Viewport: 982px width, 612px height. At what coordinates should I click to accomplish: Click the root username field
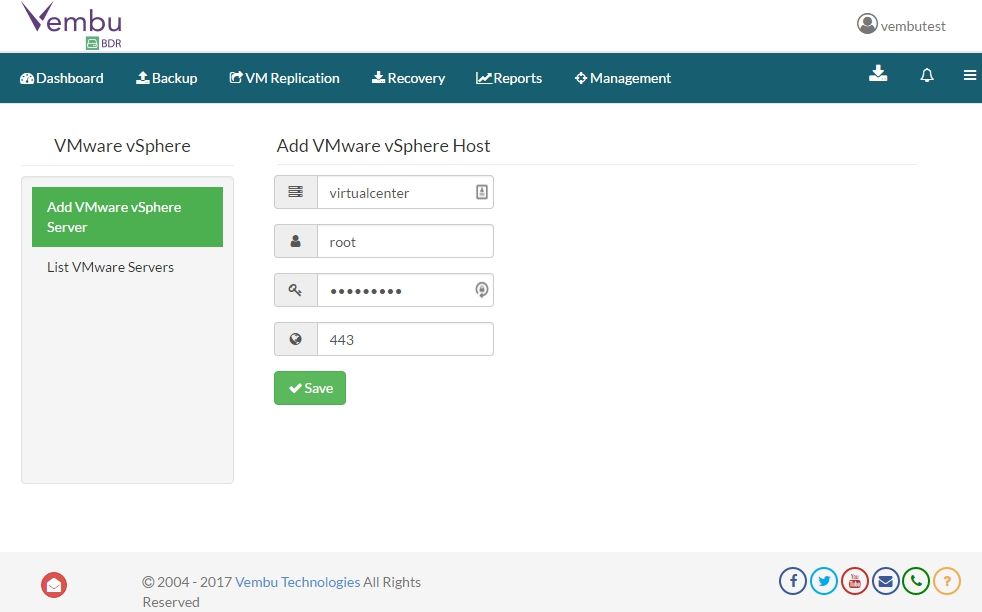[405, 241]
